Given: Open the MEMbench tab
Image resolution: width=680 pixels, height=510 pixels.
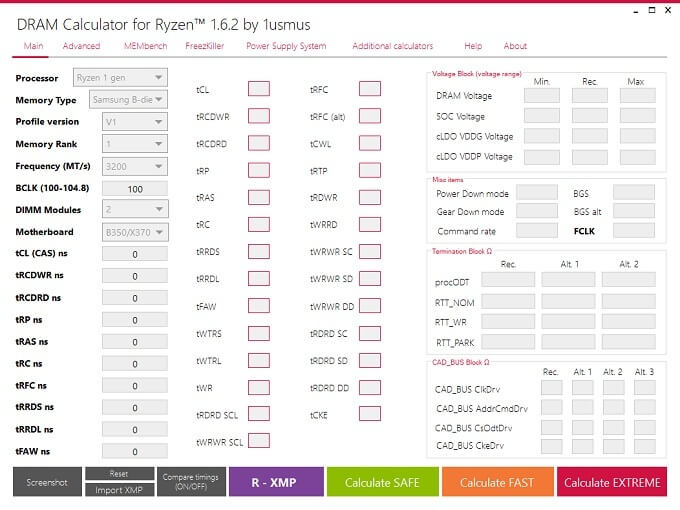Looking at the screenshot, I should 145,46.
